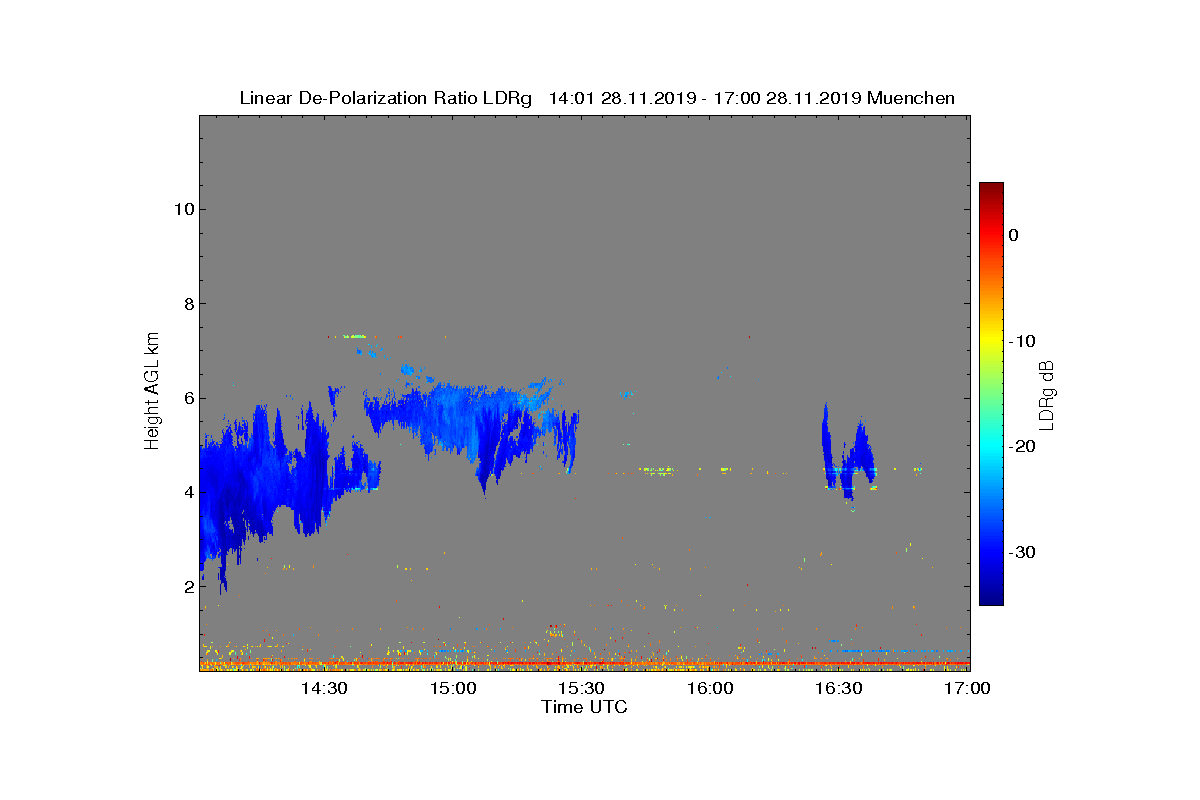Viewport: 1200px width, 800px height.
Task: Click the colorbar value label -30
Action: pyautogui.click(x=1021, y=553)
